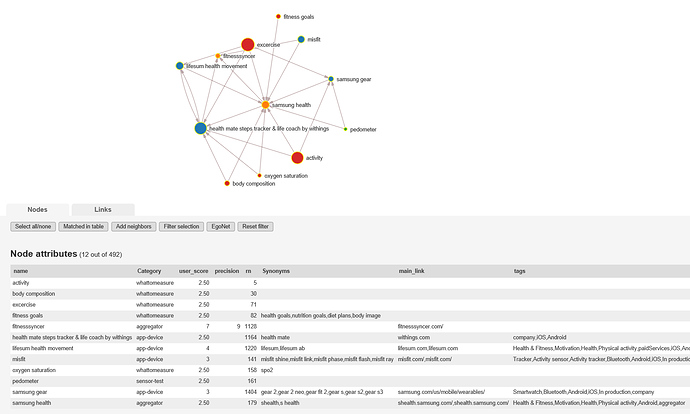Viewport: 690px width, 414px height.
Task: Click the orange samsung health node
Action: (265, 105)
